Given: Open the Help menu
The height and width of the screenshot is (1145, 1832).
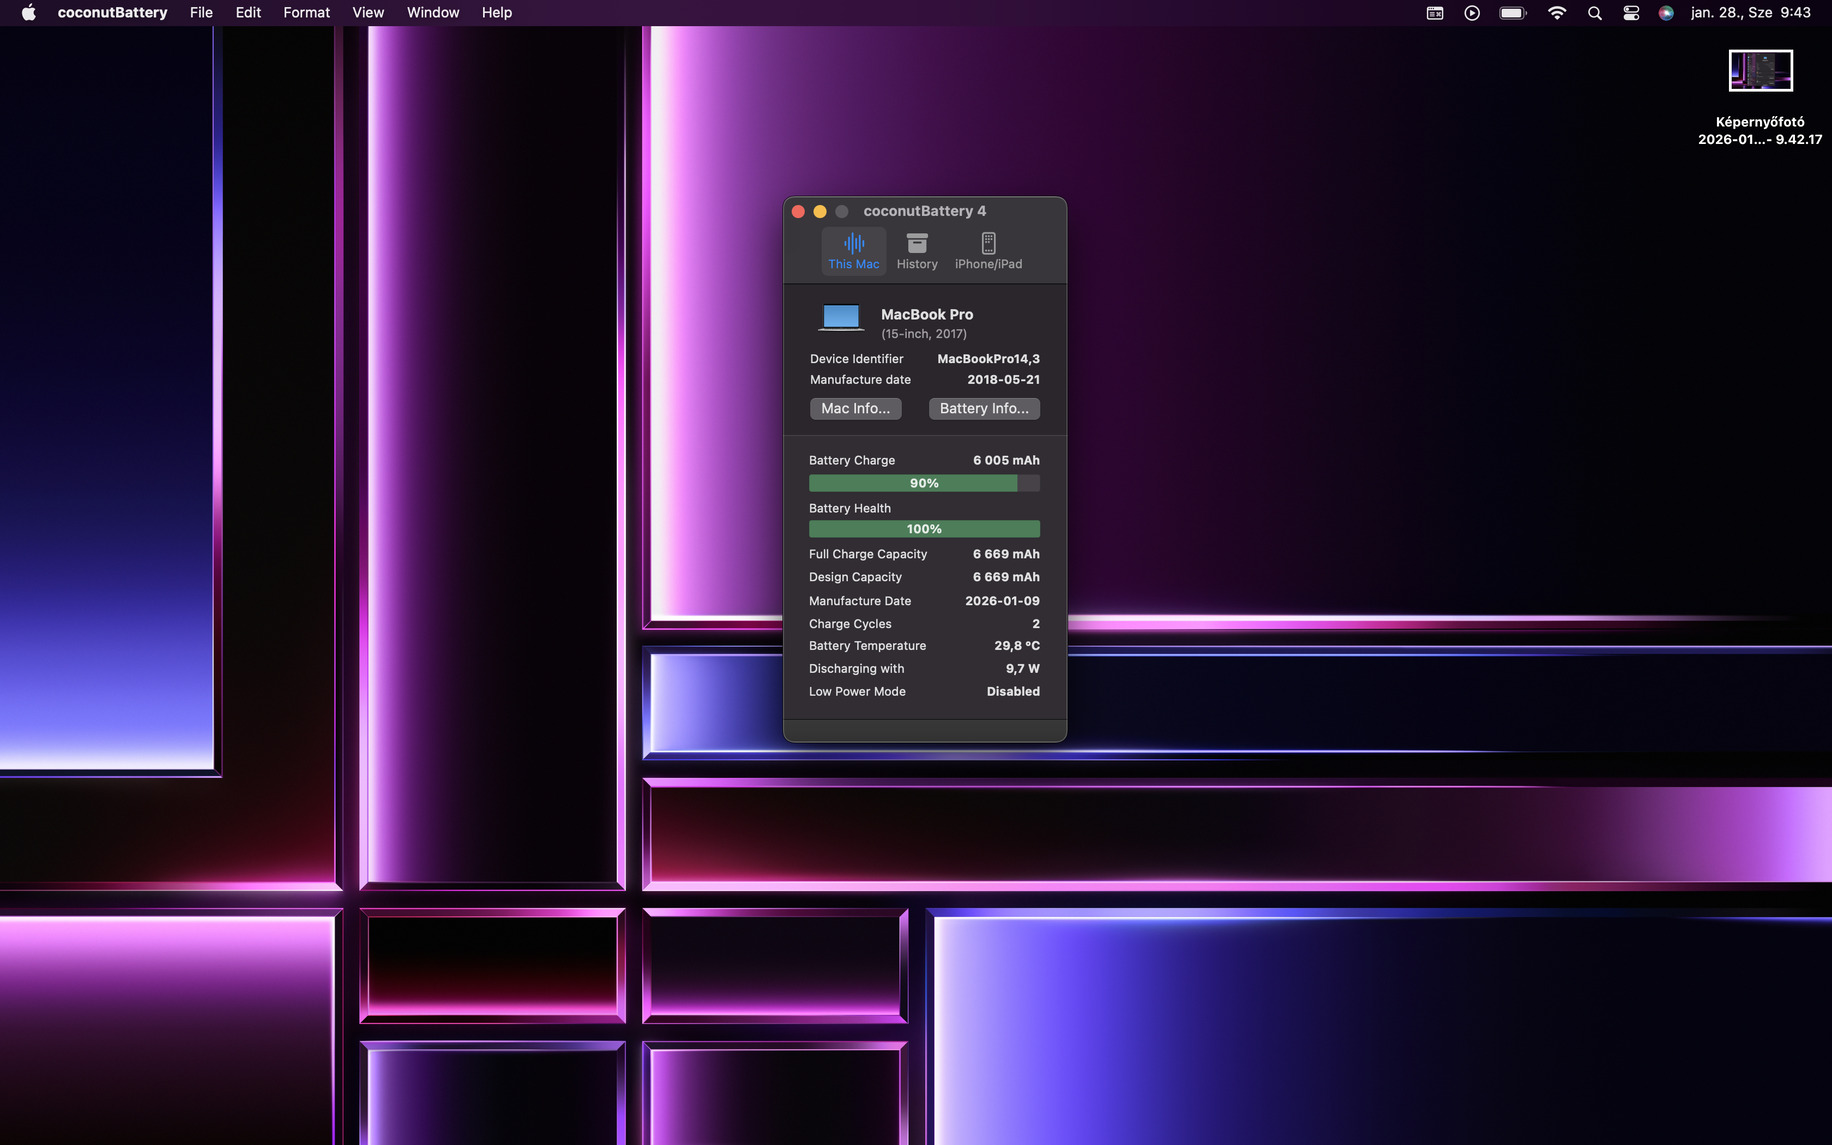Looking at the screenshot, I should coord(497,13).
